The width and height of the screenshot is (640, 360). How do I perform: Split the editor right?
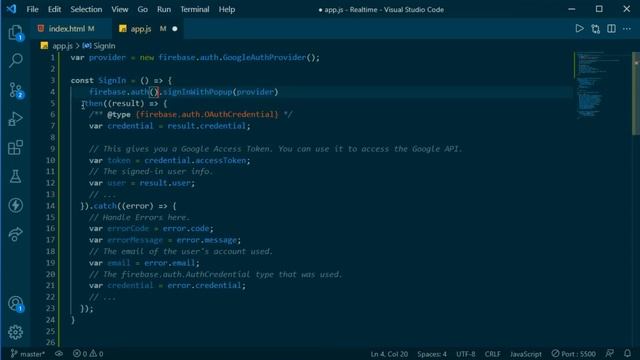click(x=611, y=29)
